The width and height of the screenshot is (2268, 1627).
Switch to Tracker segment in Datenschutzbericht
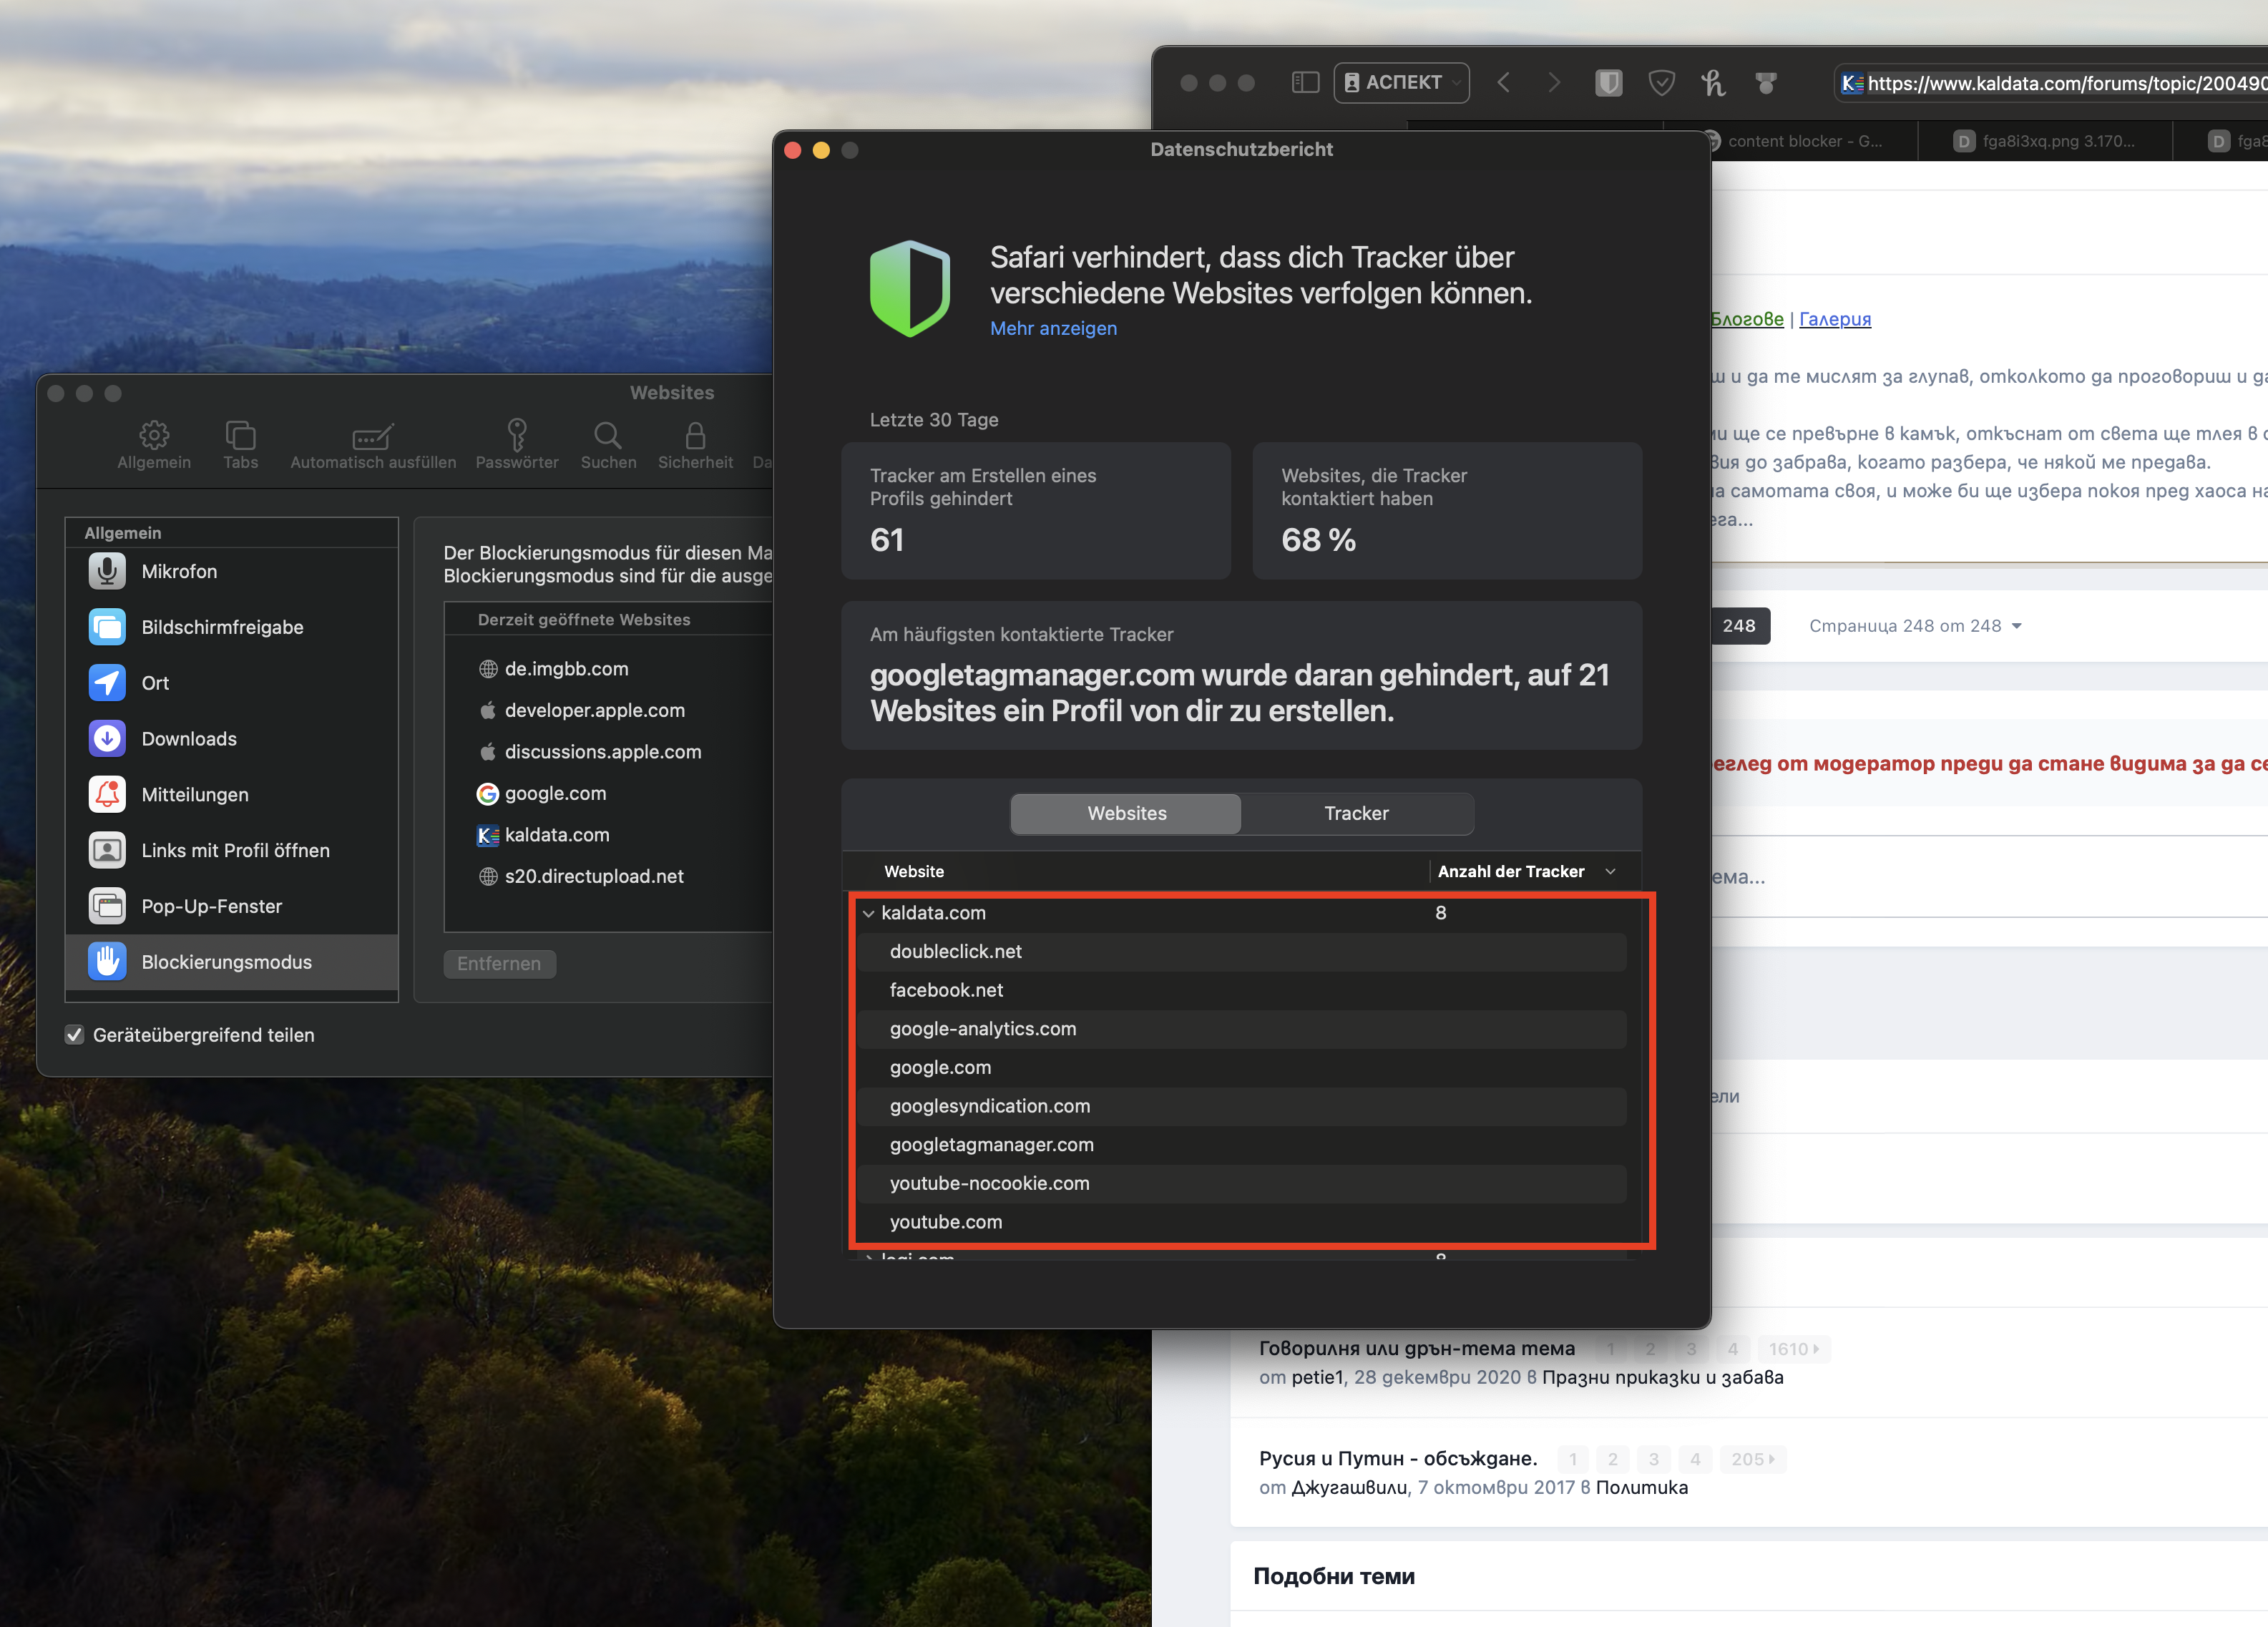click(1356, 814)
